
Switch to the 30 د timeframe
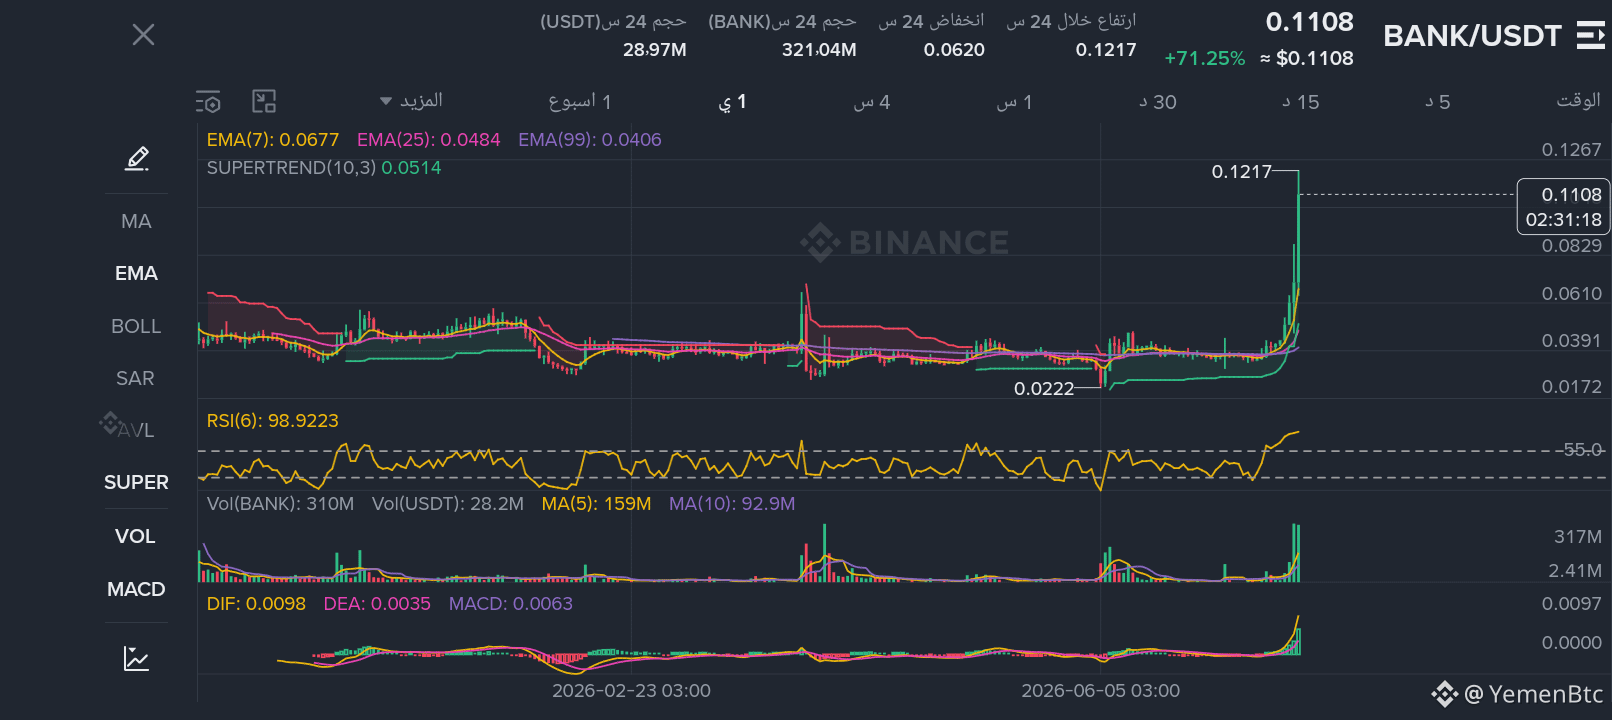tap(1157, 102)
